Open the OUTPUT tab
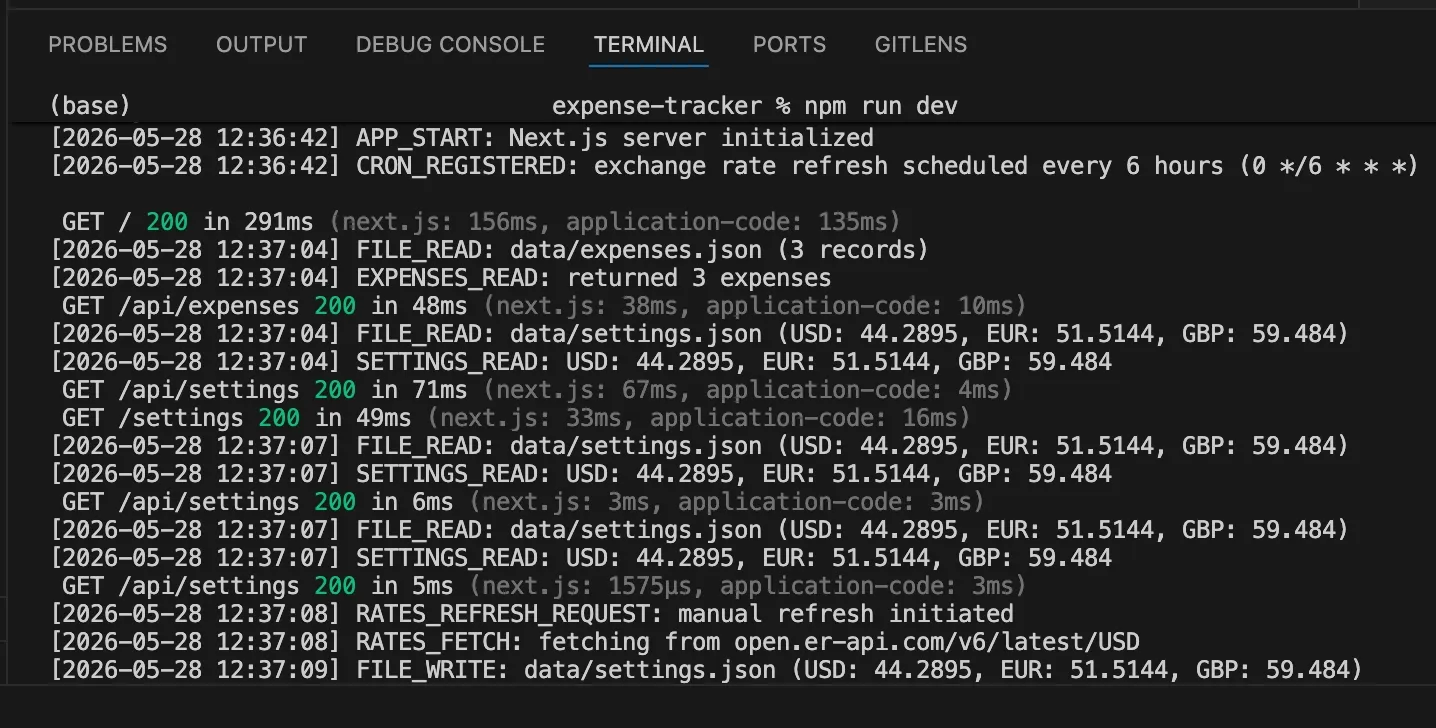 point(262,44)
